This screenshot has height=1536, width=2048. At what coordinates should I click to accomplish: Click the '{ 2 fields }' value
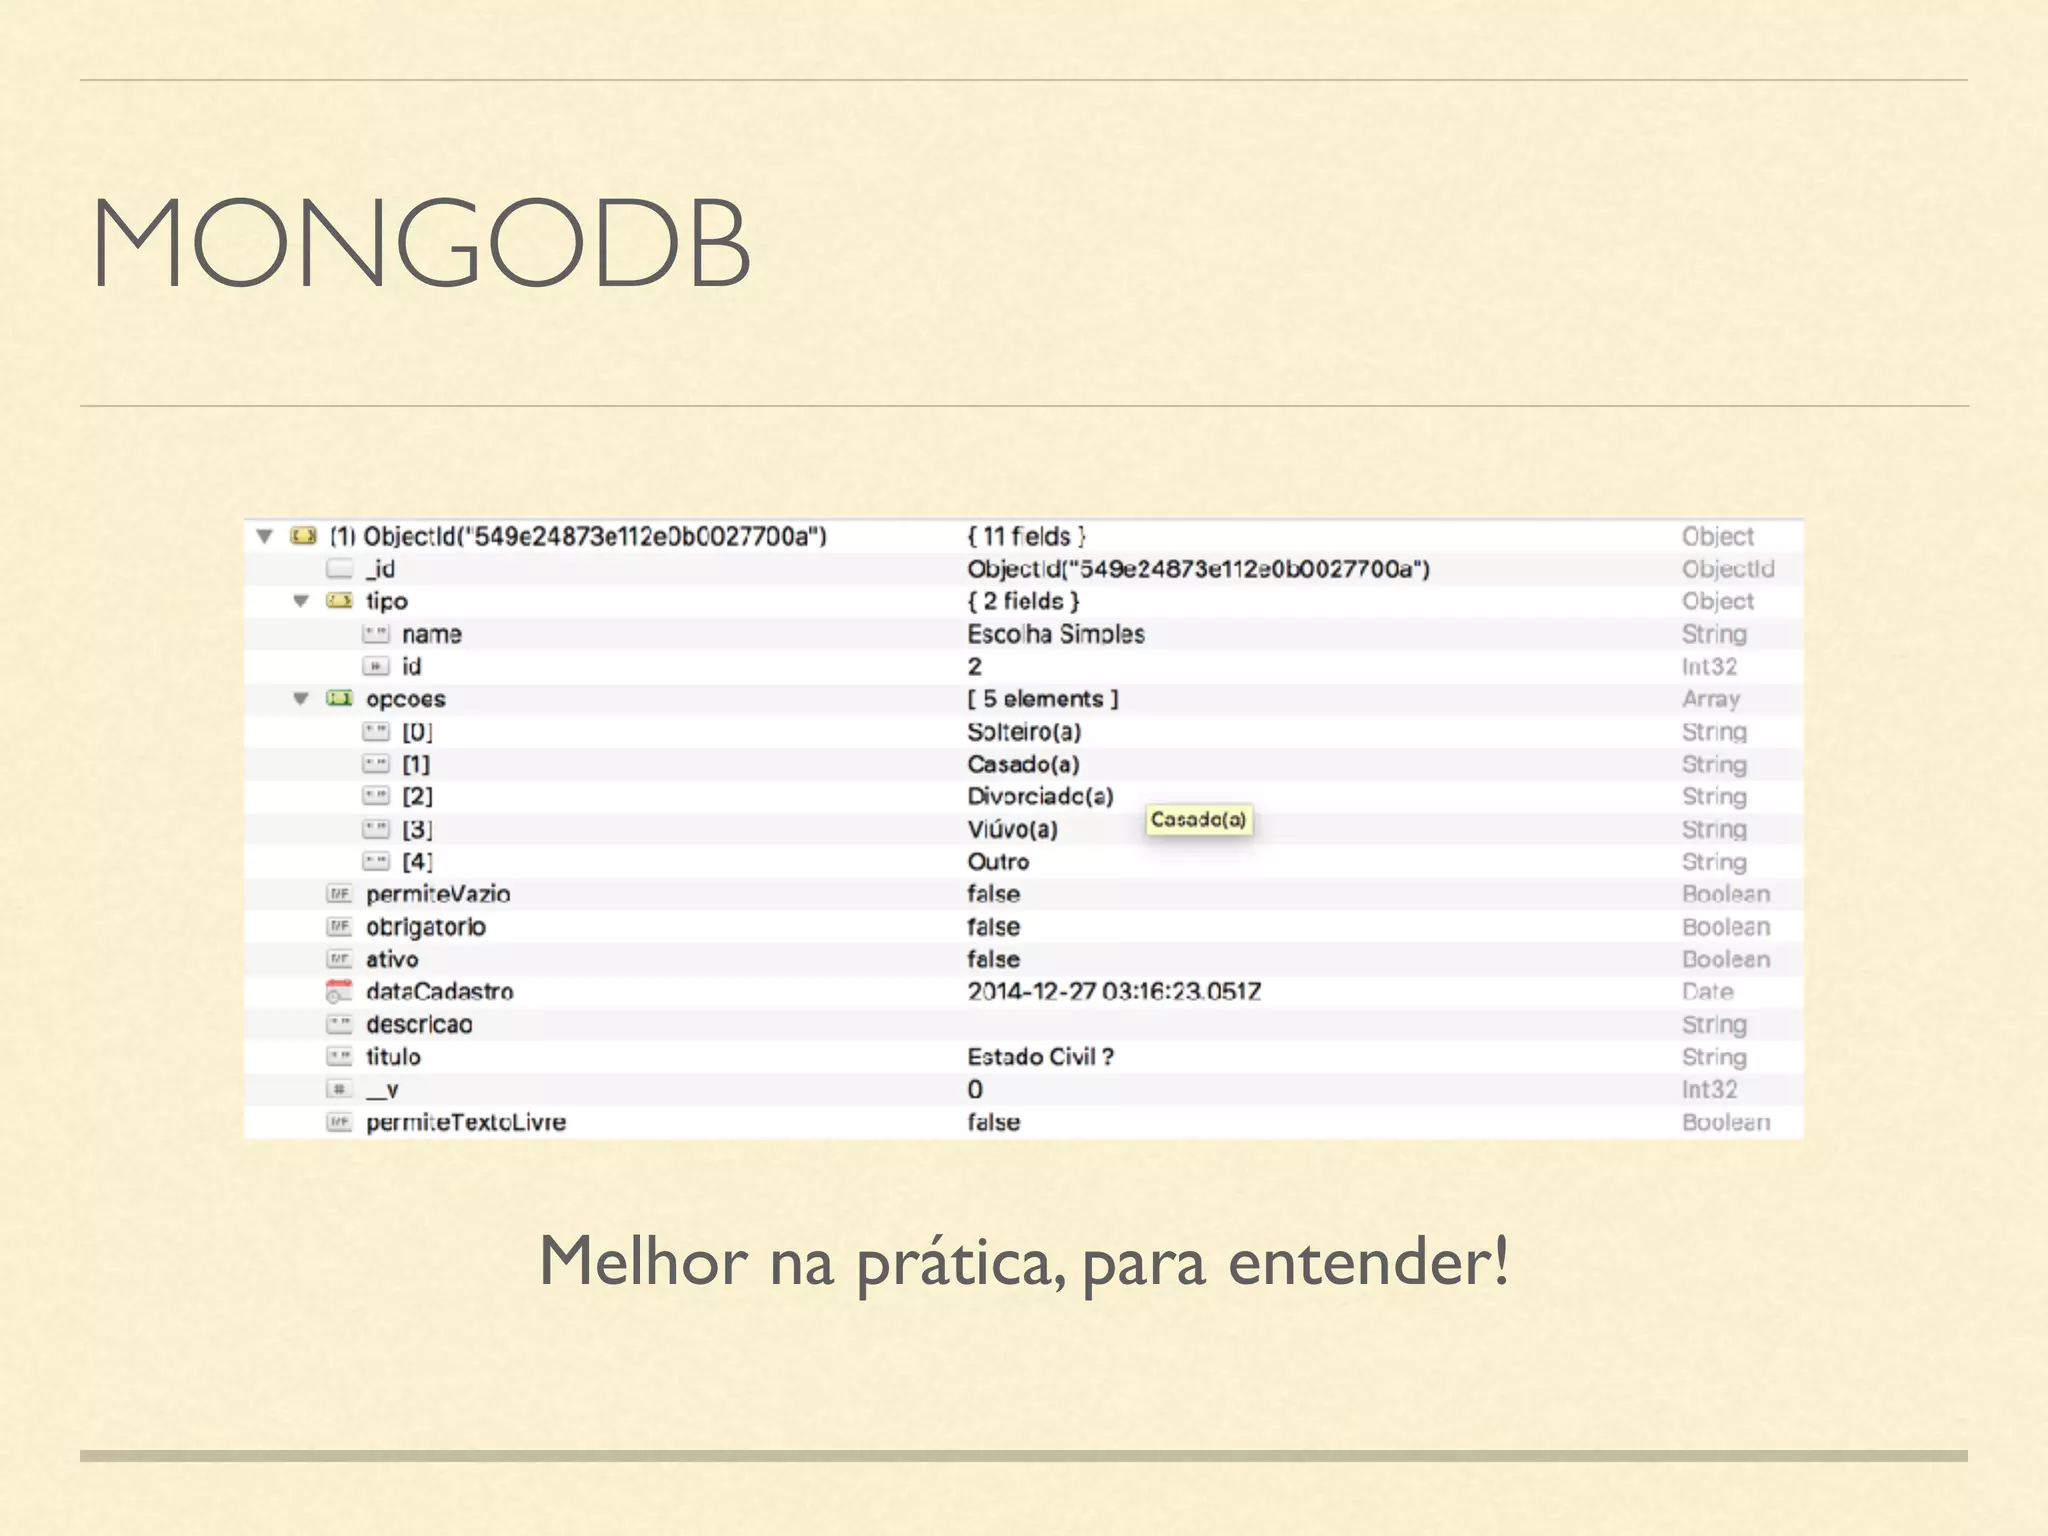[1023, 602]
